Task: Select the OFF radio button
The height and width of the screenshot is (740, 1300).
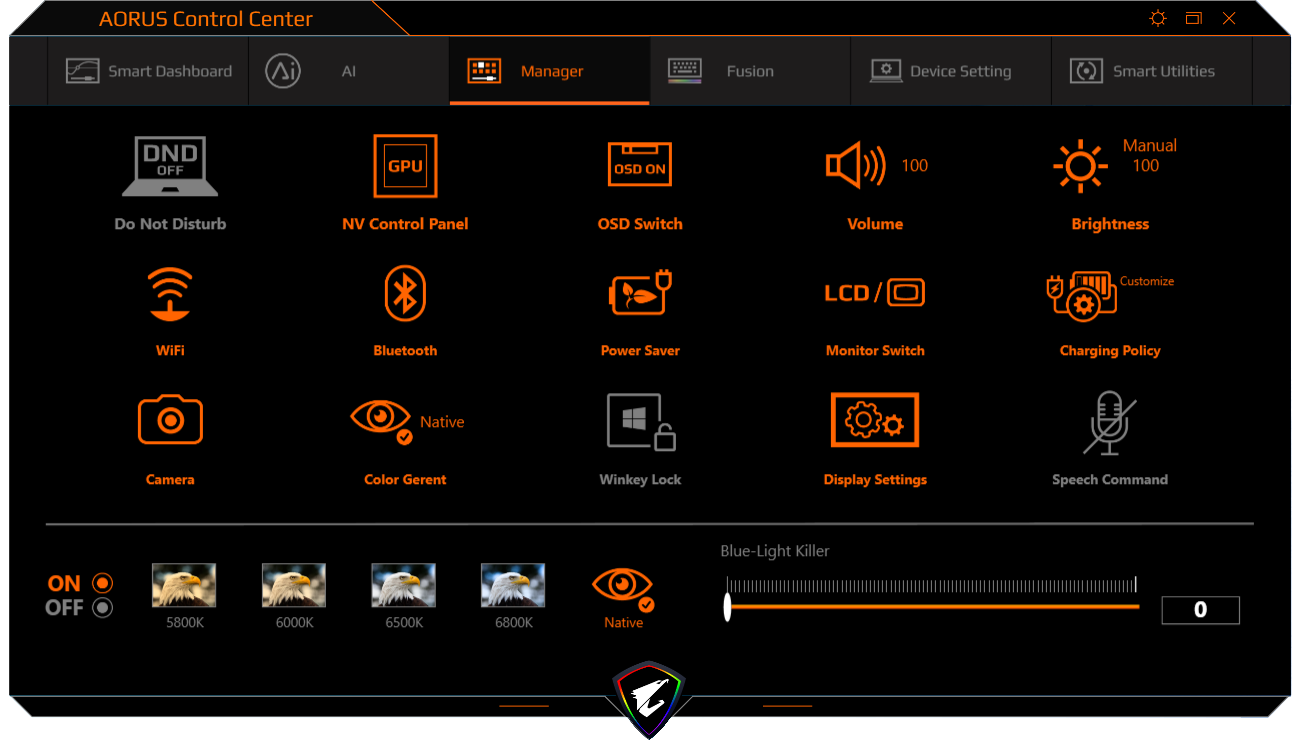Action: [x=102, y=607]
